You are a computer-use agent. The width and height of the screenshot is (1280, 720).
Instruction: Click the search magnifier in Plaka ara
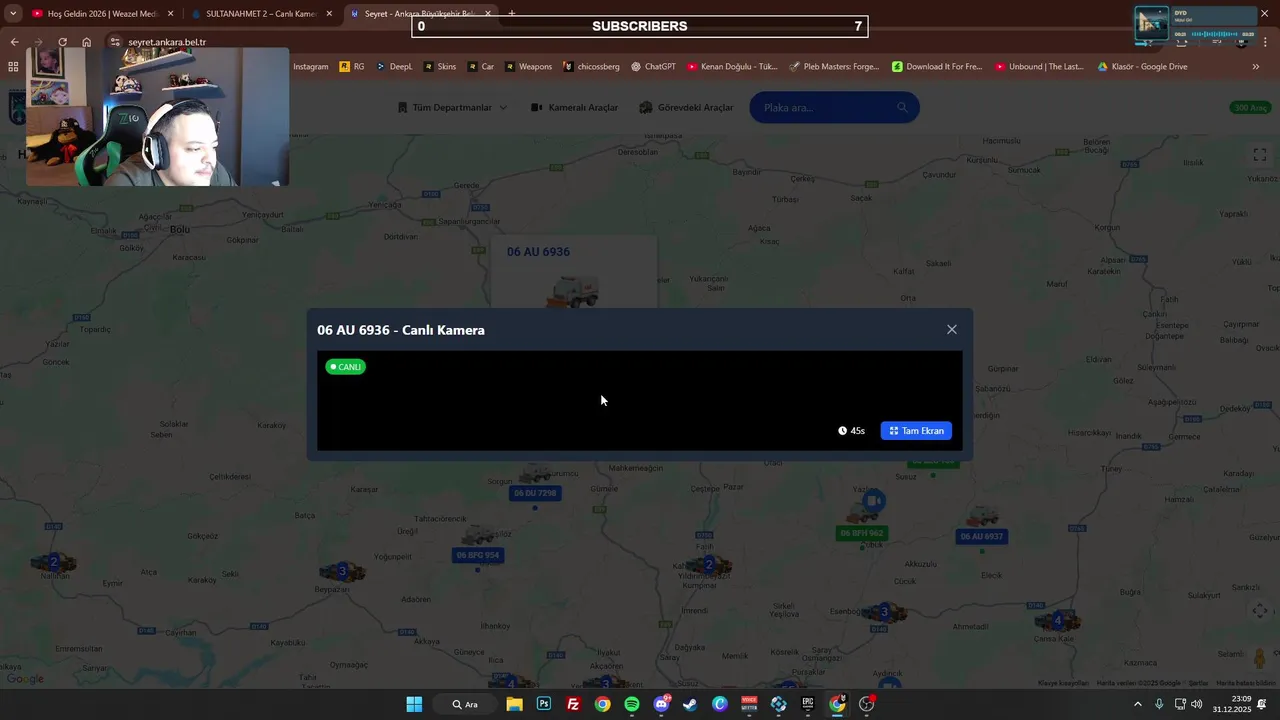[903, 108]
